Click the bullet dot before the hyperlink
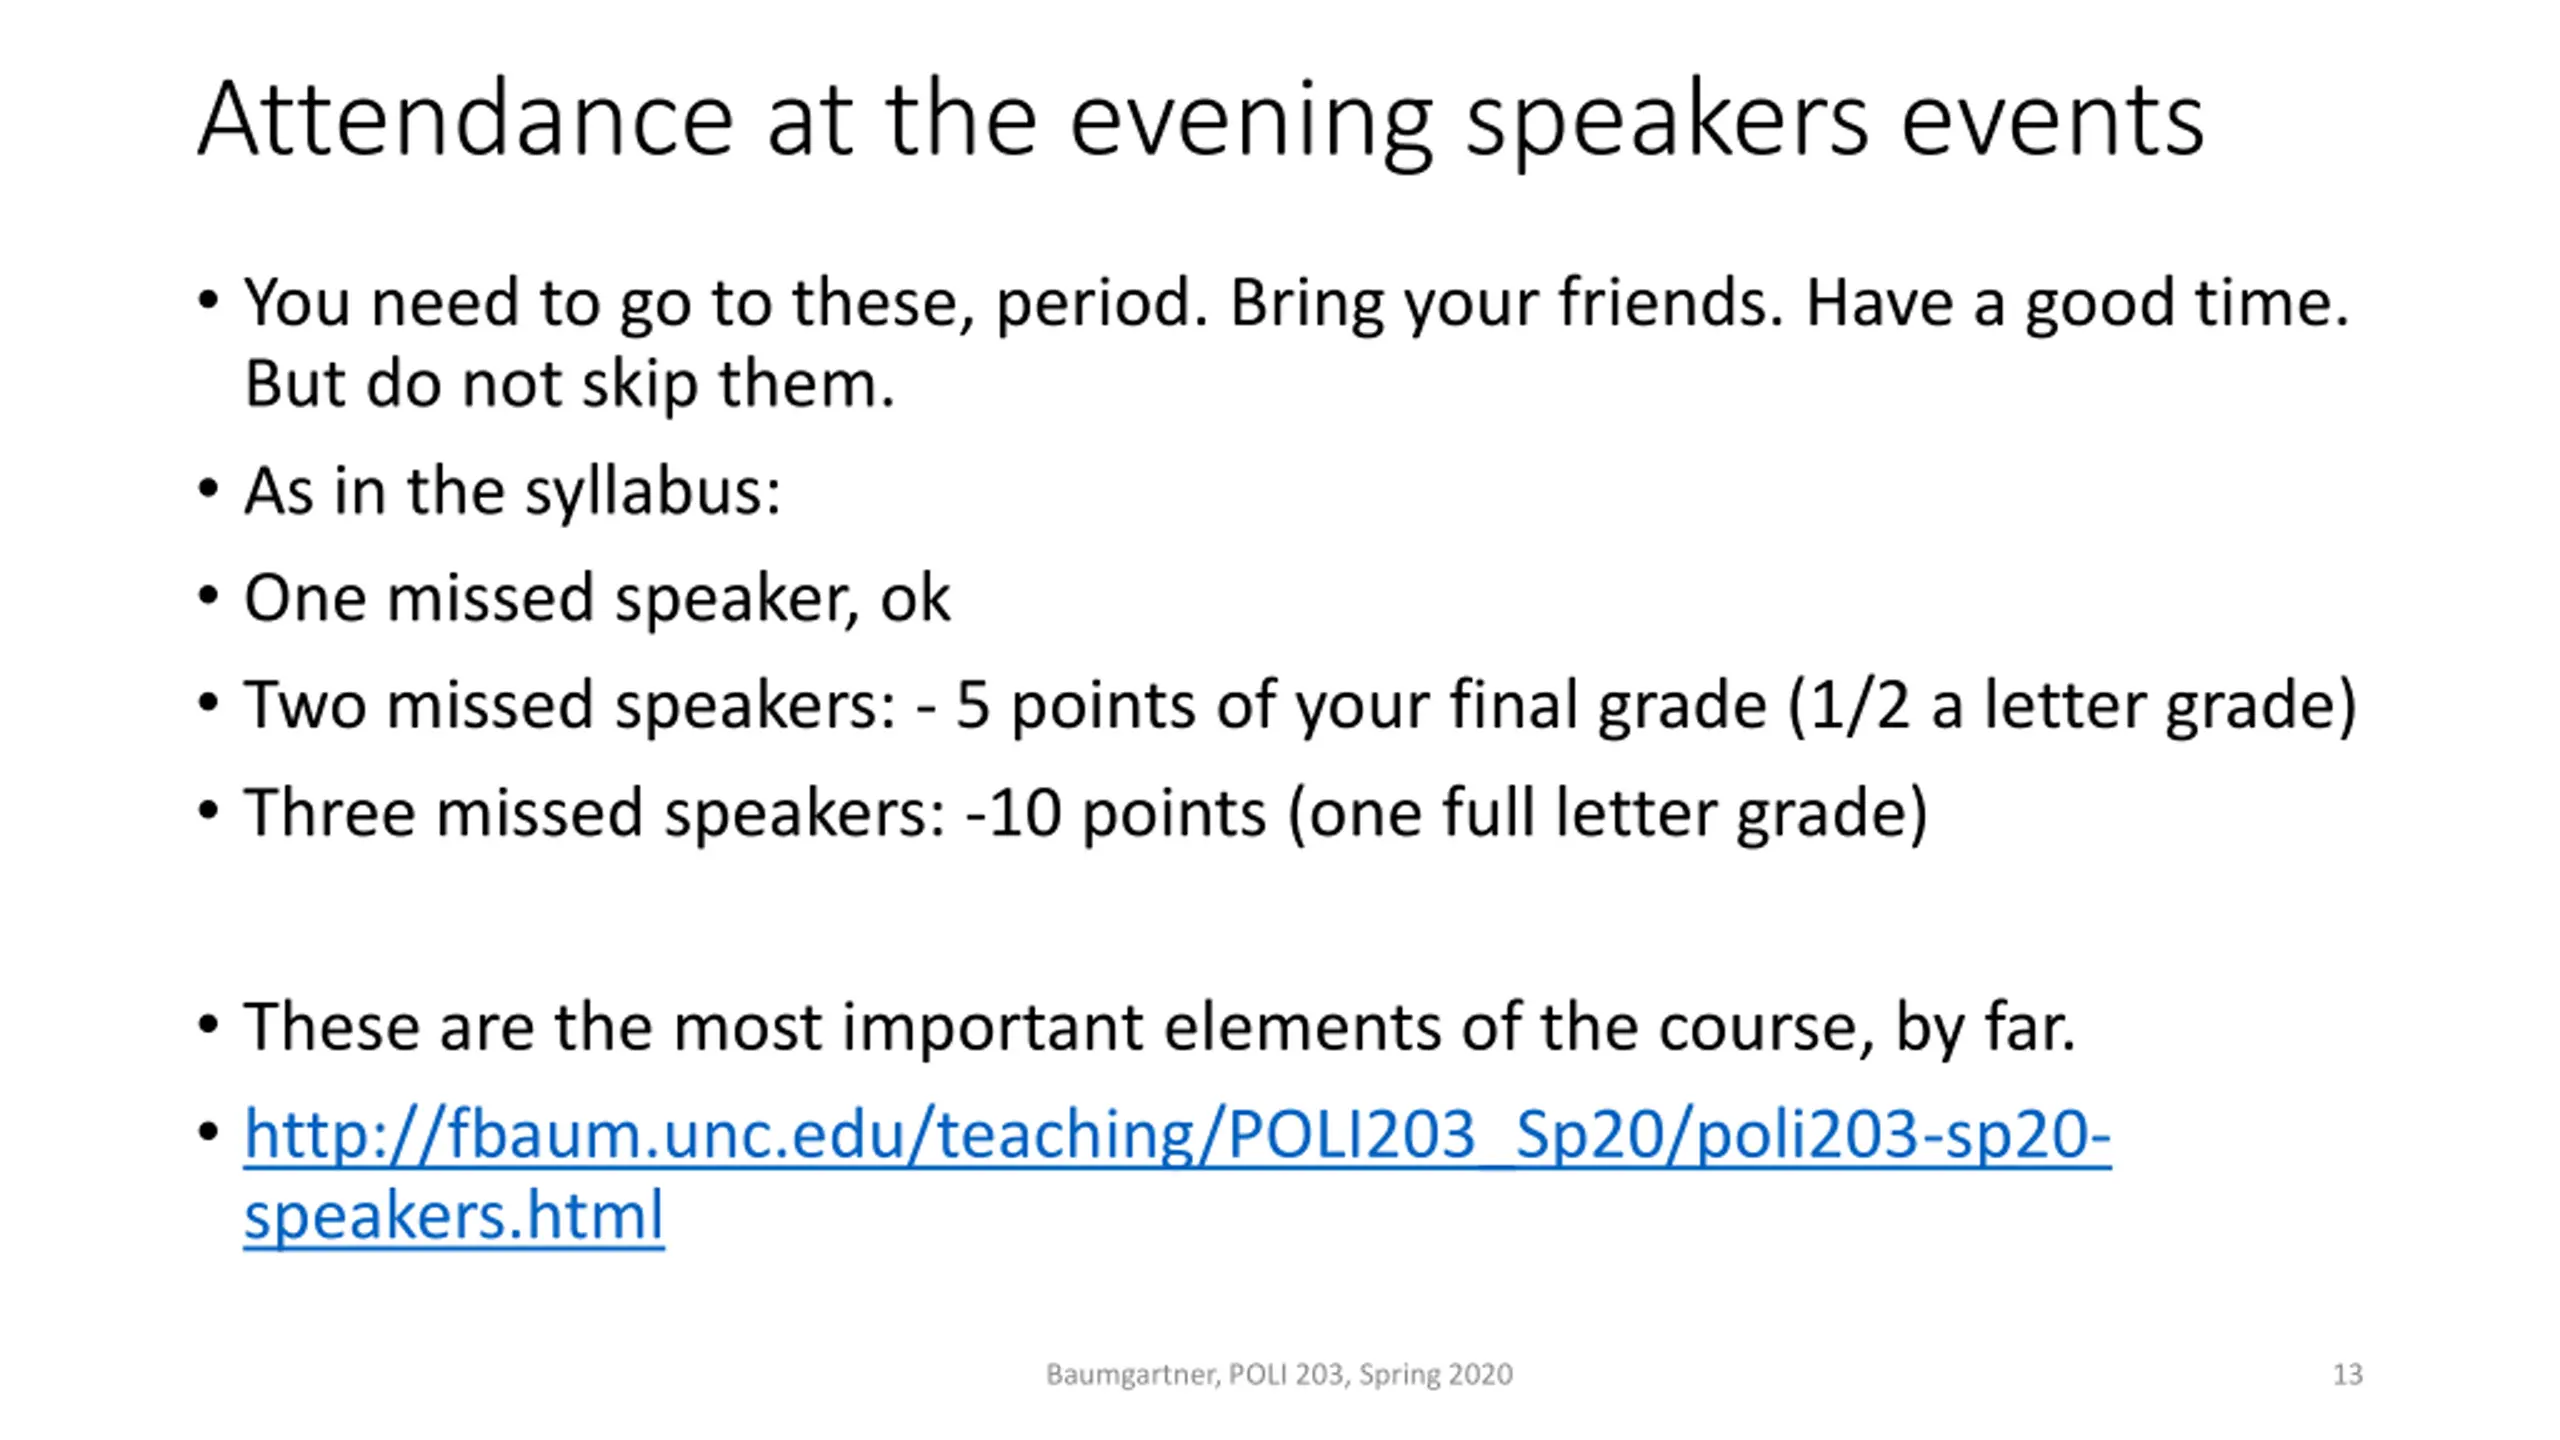Viewport: 2560px width, 1440px height. tap(208, 1133)
